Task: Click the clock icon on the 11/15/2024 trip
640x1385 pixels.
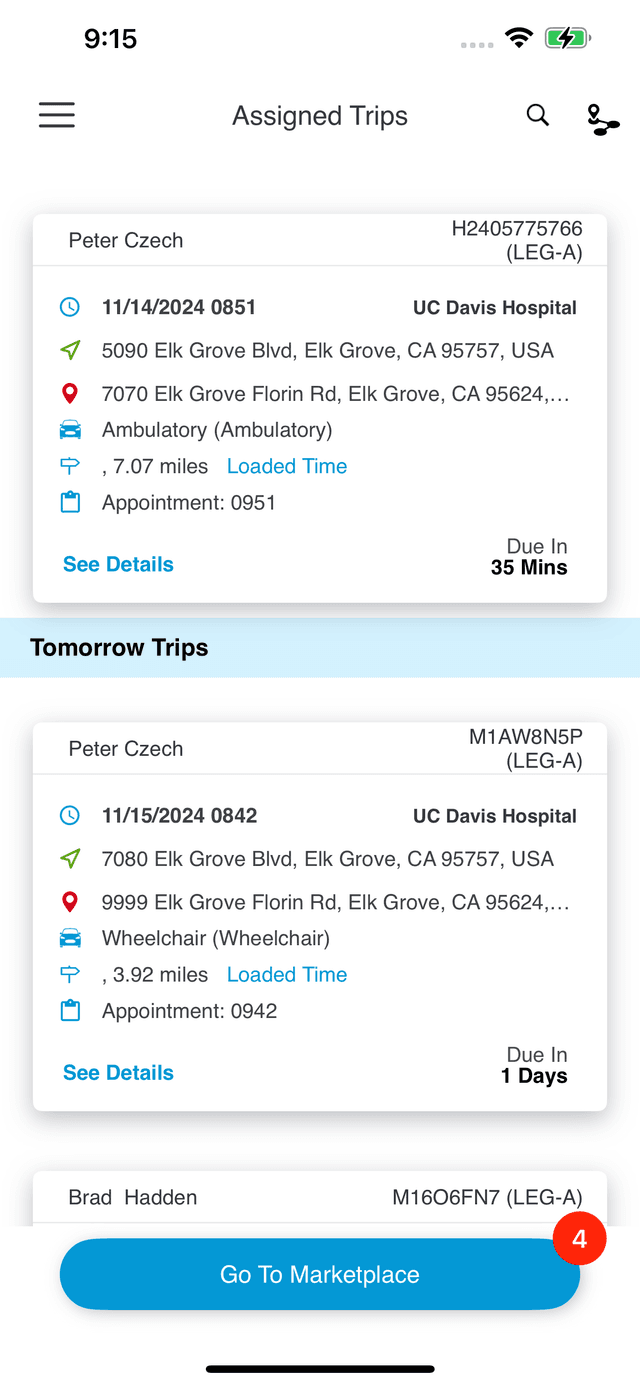Action: [x=70, y=815]
